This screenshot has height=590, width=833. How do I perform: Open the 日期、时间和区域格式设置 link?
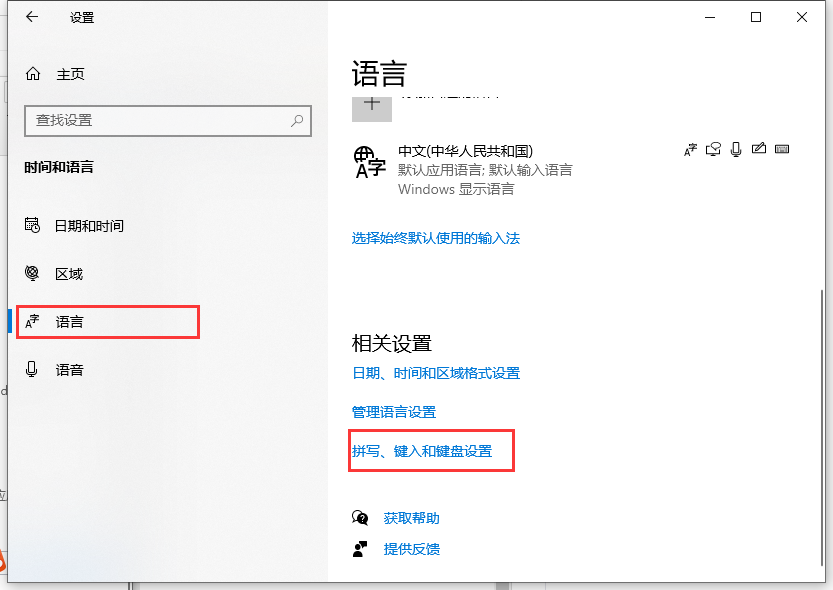436,373
